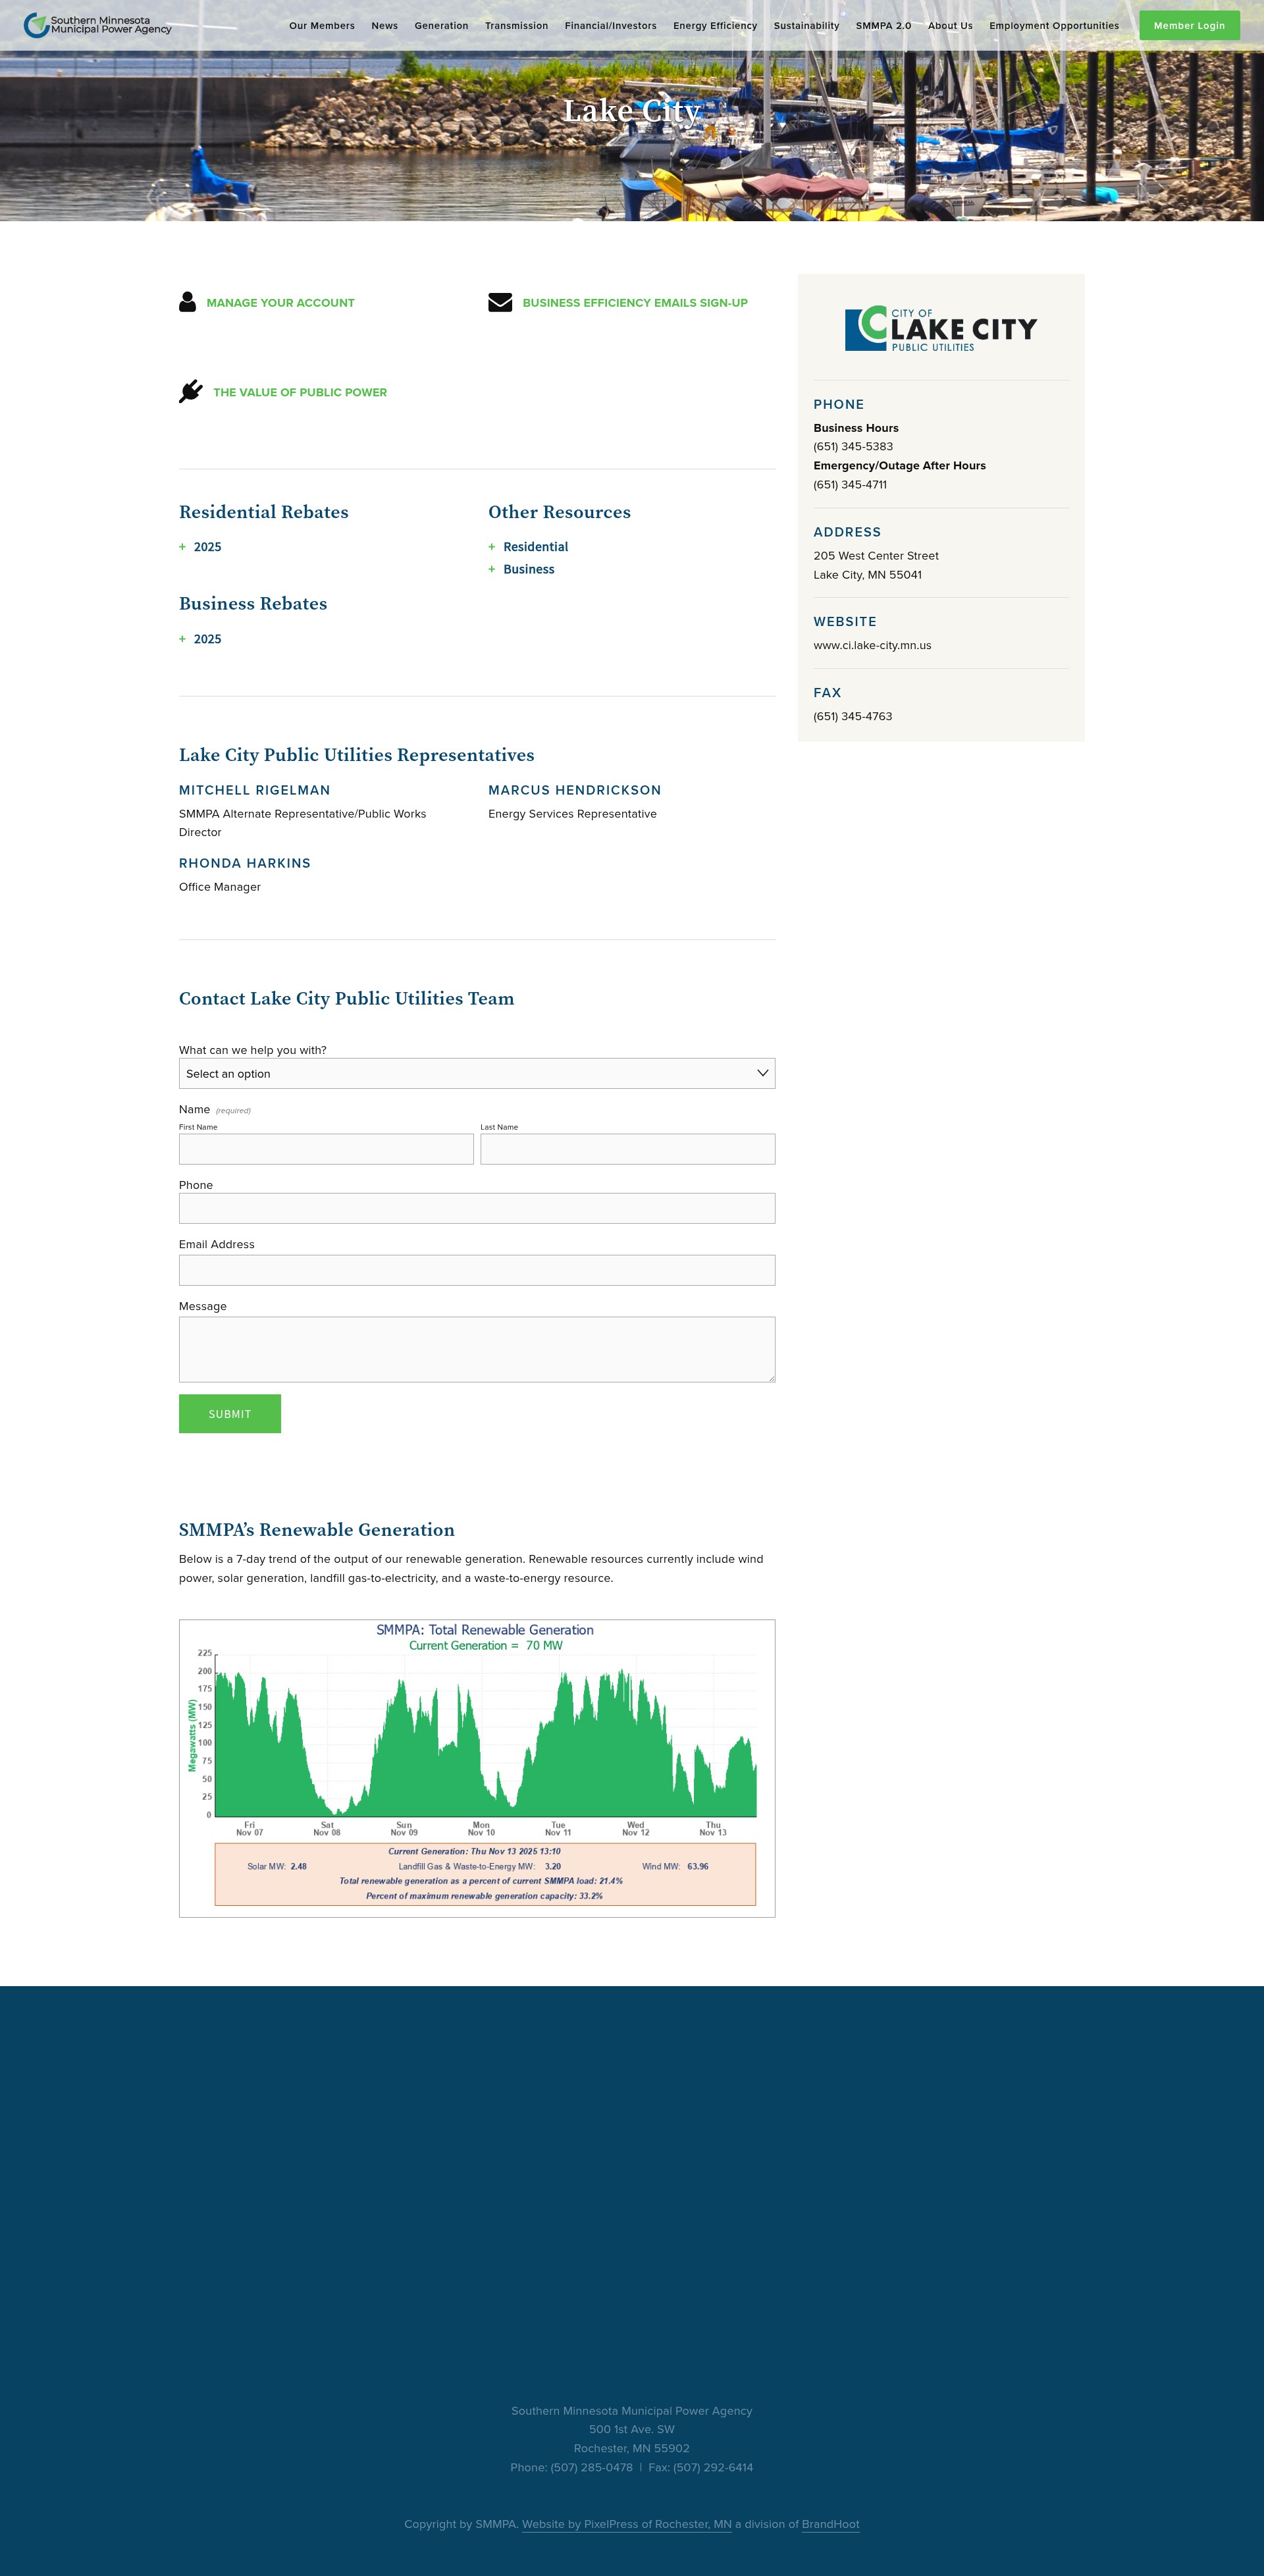This screenshot has height=2576, width=1264.
Task: Open Manage Your Account link
Action: point(280,303)
